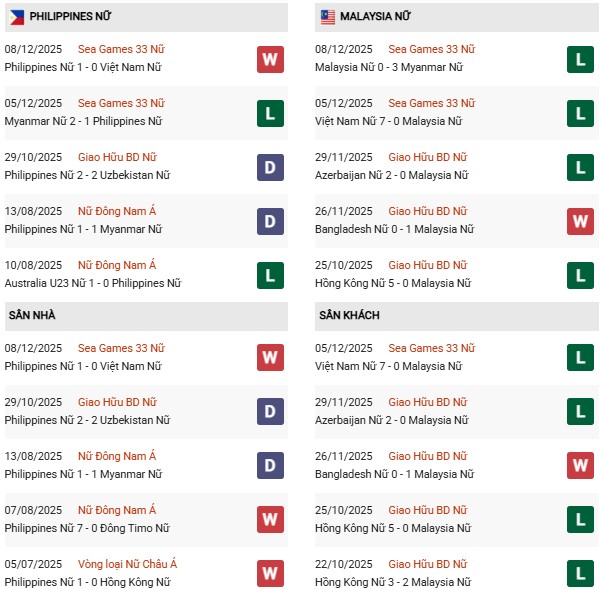Screen dimensions: 600x595
Task: Click W badge for Philippines 7-0 Đông Timo
Action: [270, 519]
